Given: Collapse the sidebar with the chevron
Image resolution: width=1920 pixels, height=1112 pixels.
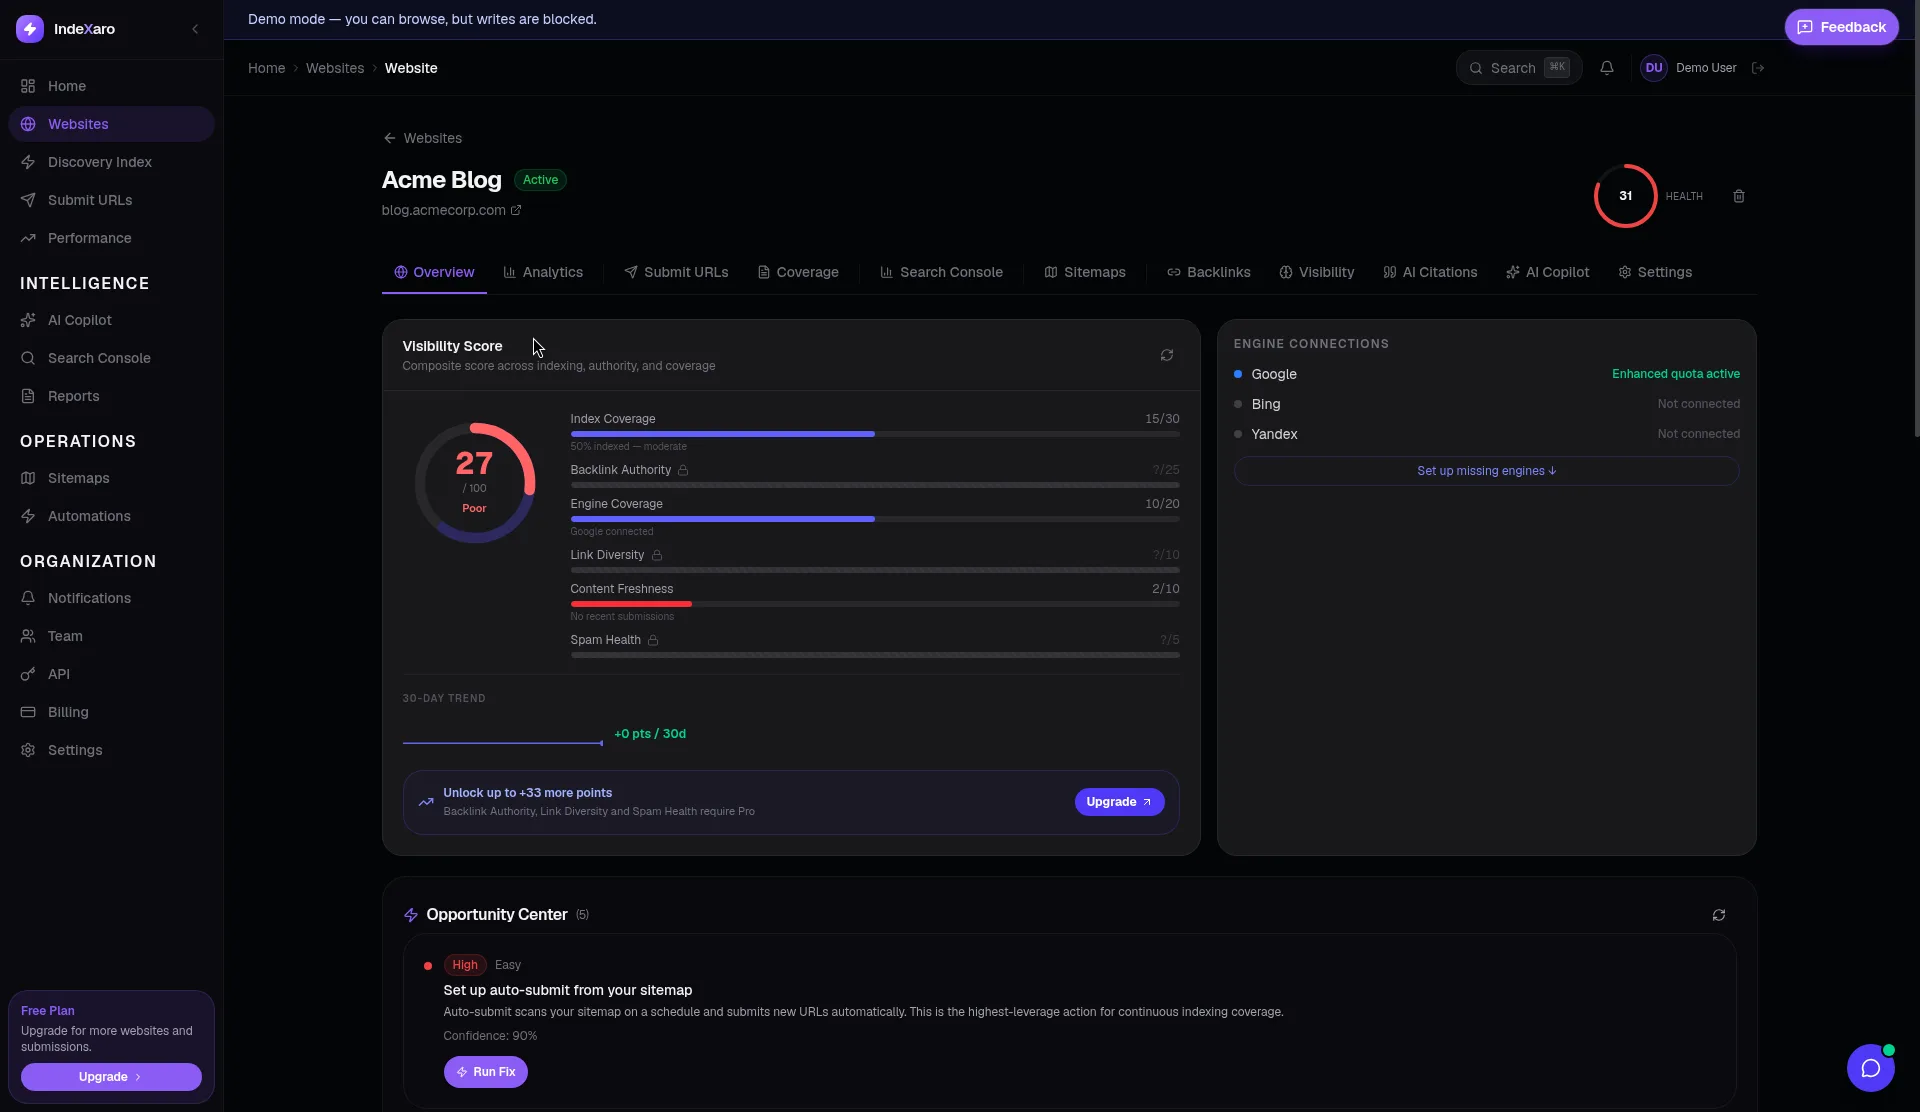Looking at the screenshot, I should pos(195,29).
